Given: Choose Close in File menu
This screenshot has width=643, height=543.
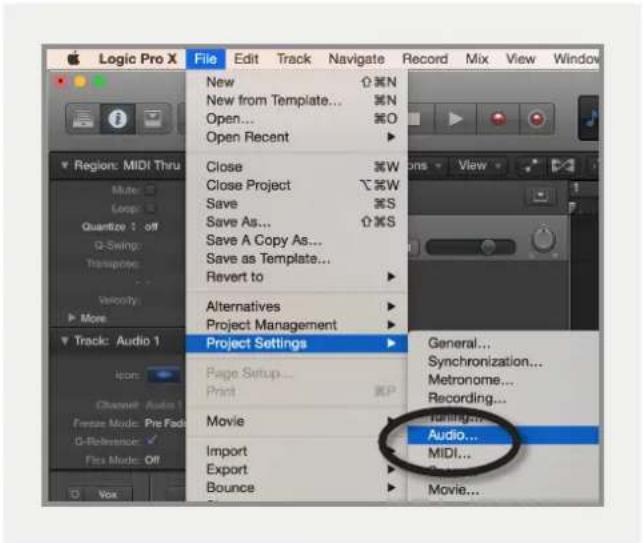Looking at the screenshot, I should pos(296,167).
